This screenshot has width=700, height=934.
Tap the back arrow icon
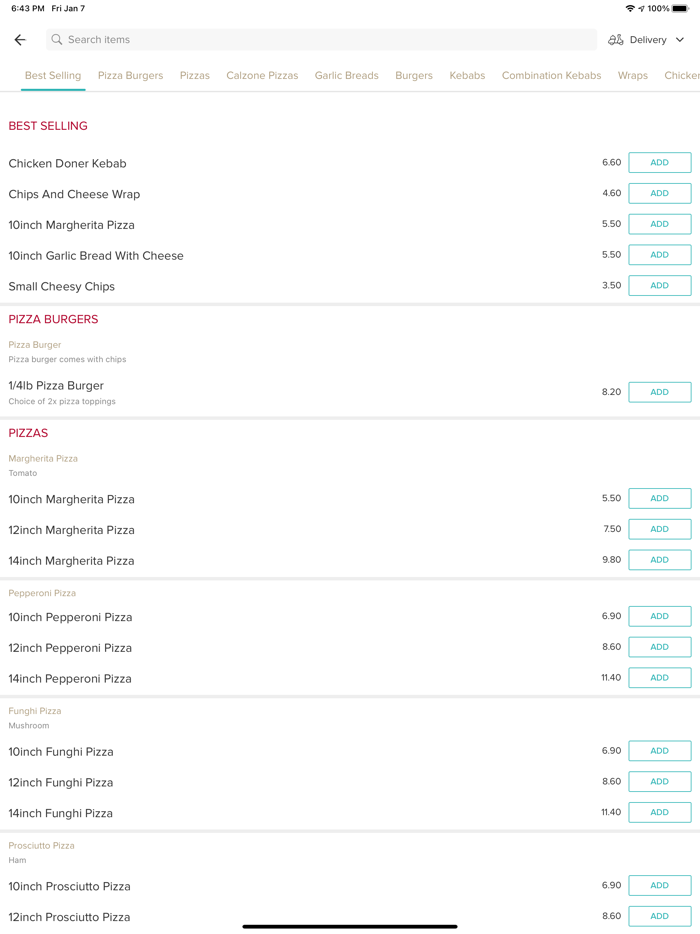pos(20,40)
